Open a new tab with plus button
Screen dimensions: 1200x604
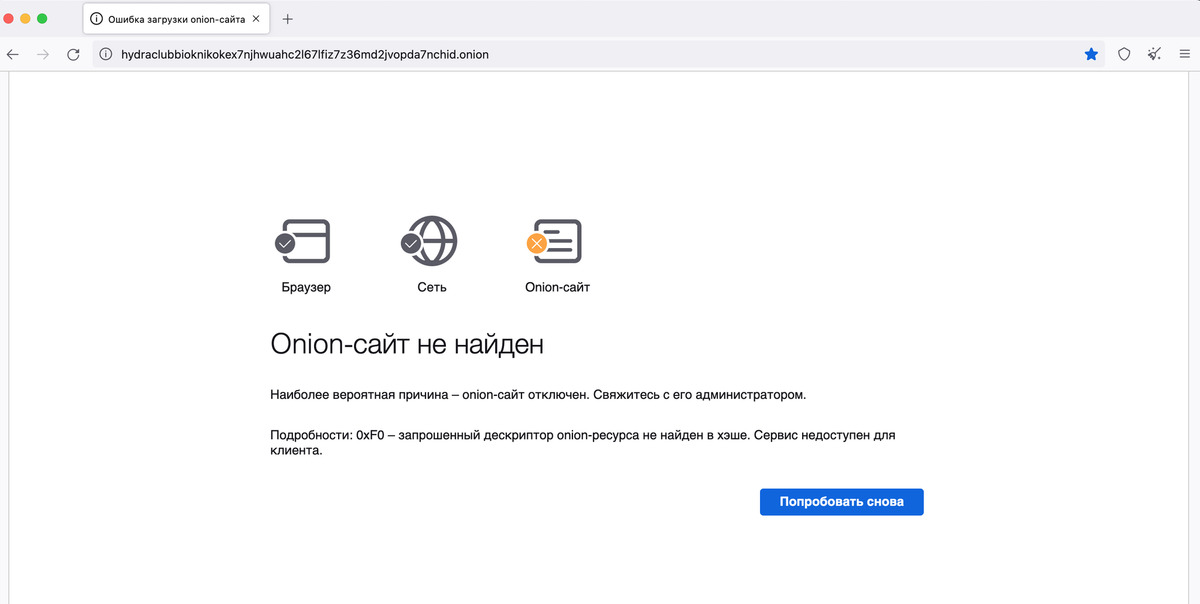(x=288, y=19)
